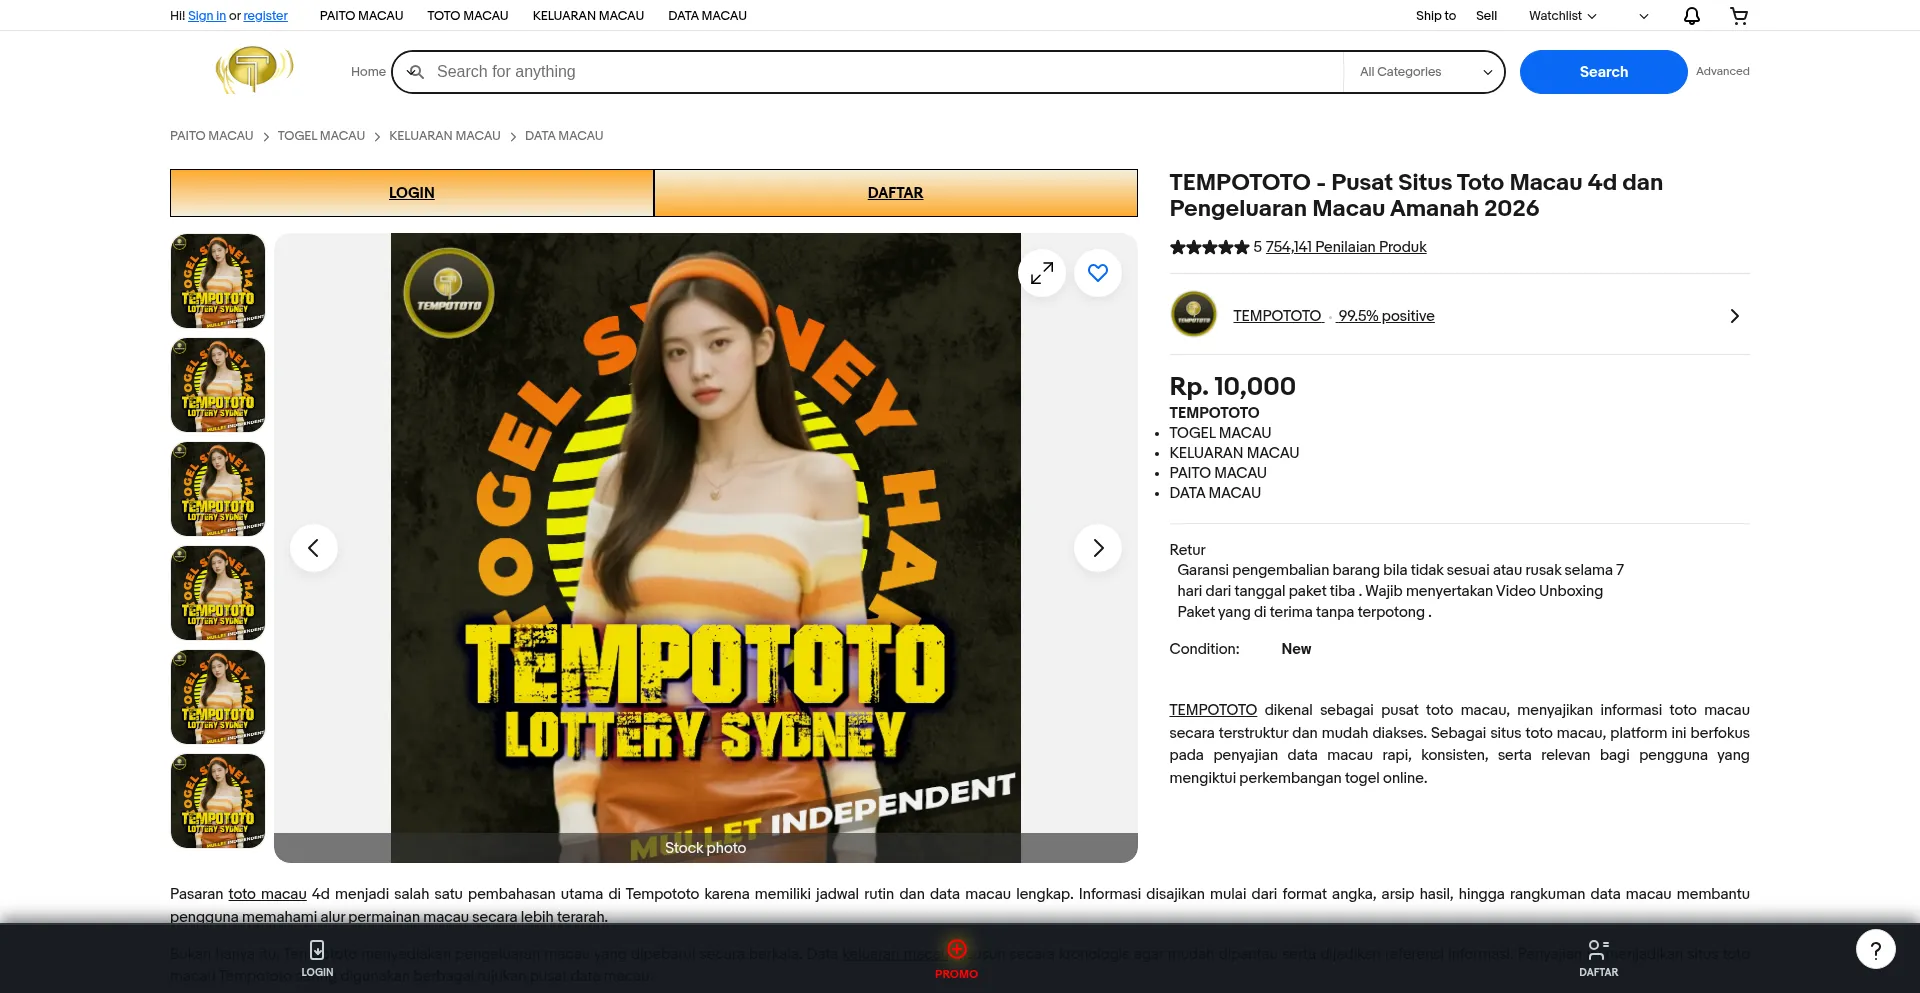Click the Retur heading text
This screenshot has height=993, width=1920.
point(1187,550)
